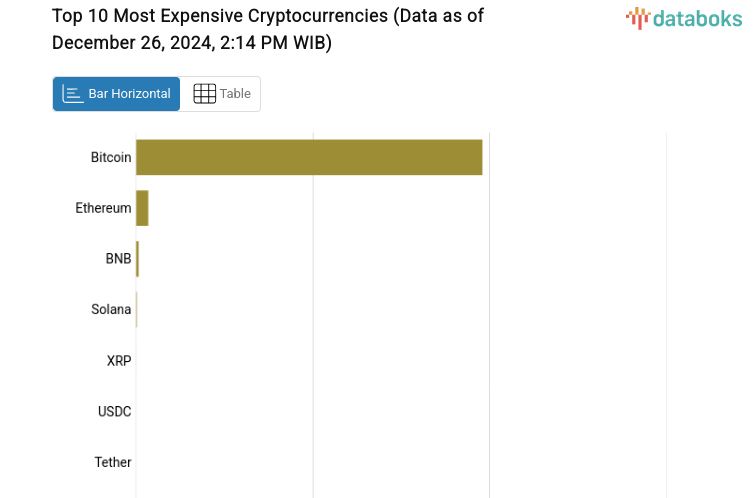753x498 pixels.
Task: Select the Bitcoin bar in the chart
Action: coord(309,157)
